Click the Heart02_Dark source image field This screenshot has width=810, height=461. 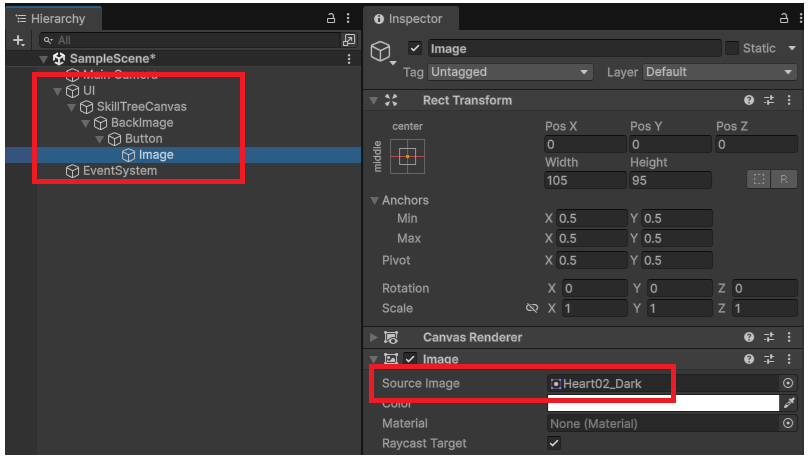[663, 383]
